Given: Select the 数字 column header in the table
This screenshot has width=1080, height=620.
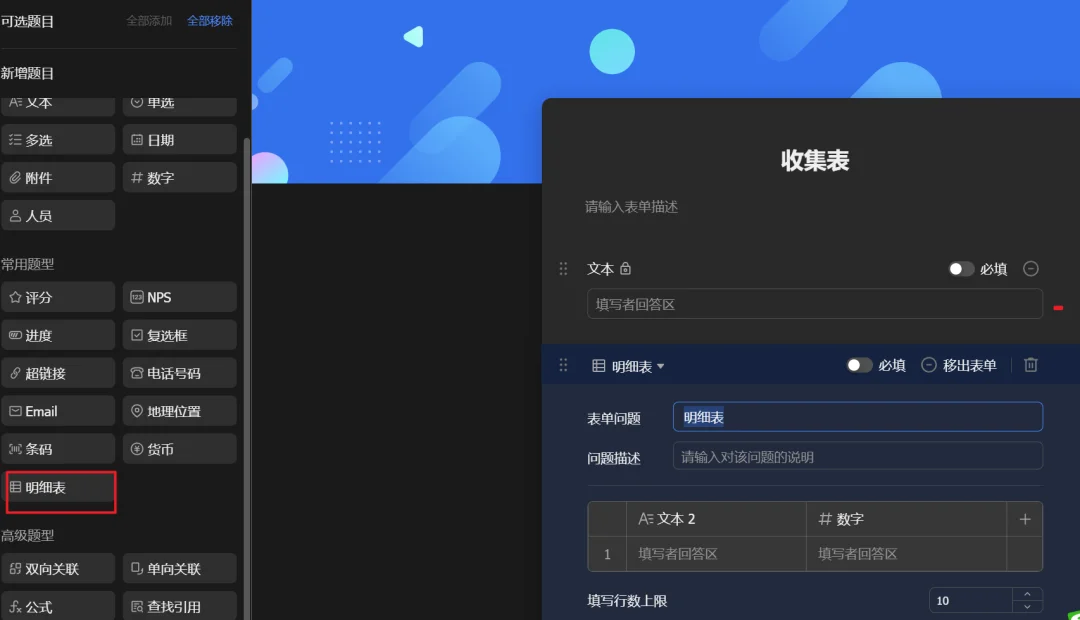Looking at the screenshot, I should pyautogui.click(x=906, y=519).
